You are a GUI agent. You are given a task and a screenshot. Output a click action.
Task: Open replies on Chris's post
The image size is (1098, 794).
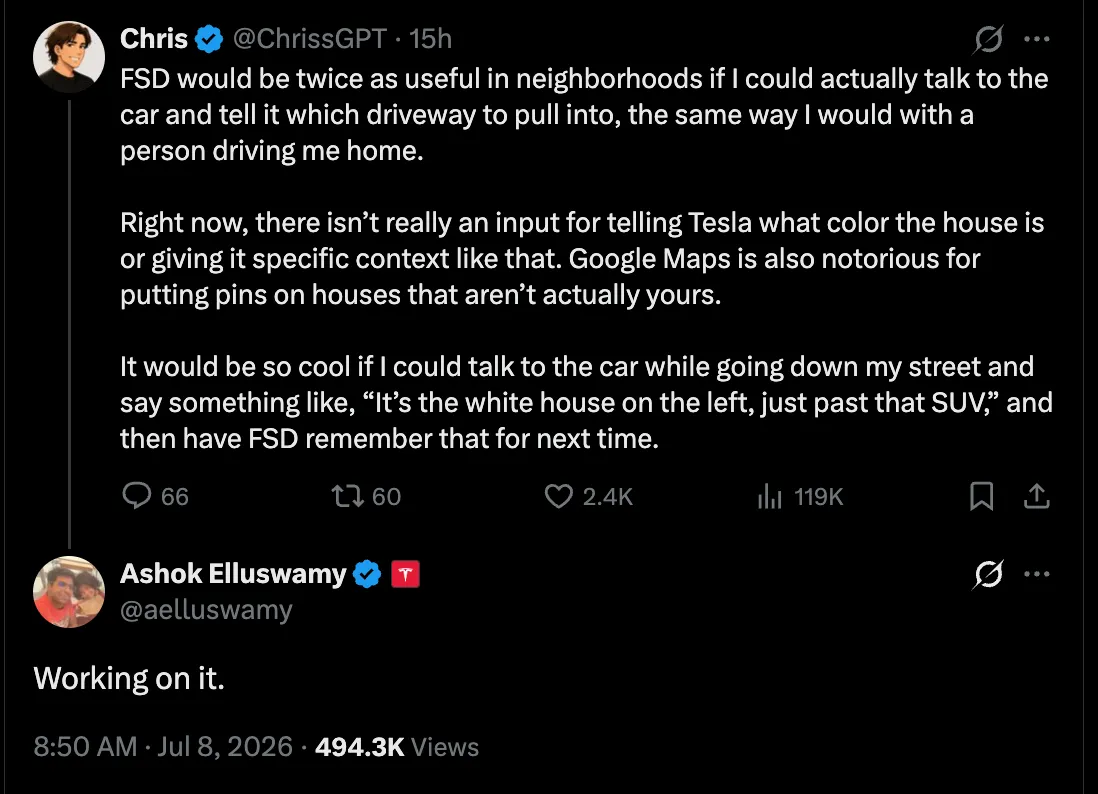155,496
